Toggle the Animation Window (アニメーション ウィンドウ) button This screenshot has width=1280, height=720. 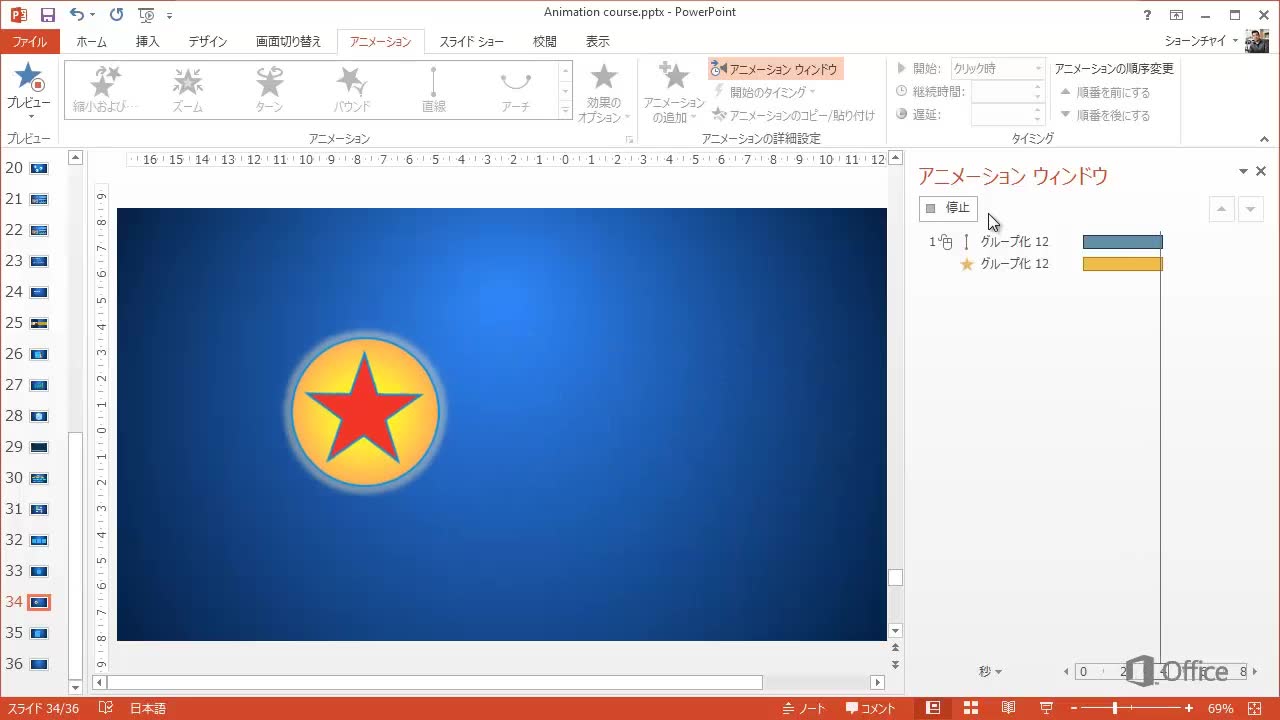pos(775,69)
